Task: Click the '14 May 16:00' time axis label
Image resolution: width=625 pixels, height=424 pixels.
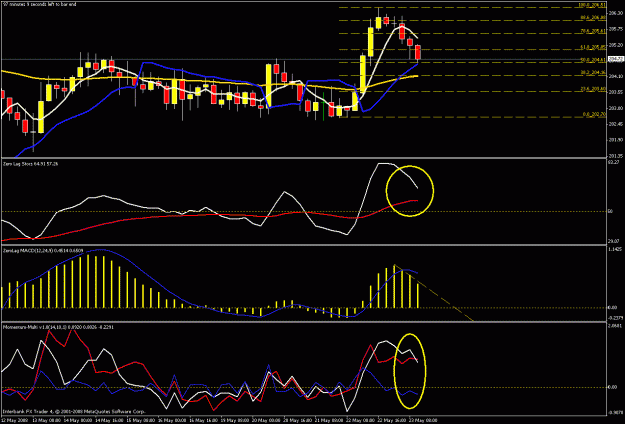Action: coord(110,421)
